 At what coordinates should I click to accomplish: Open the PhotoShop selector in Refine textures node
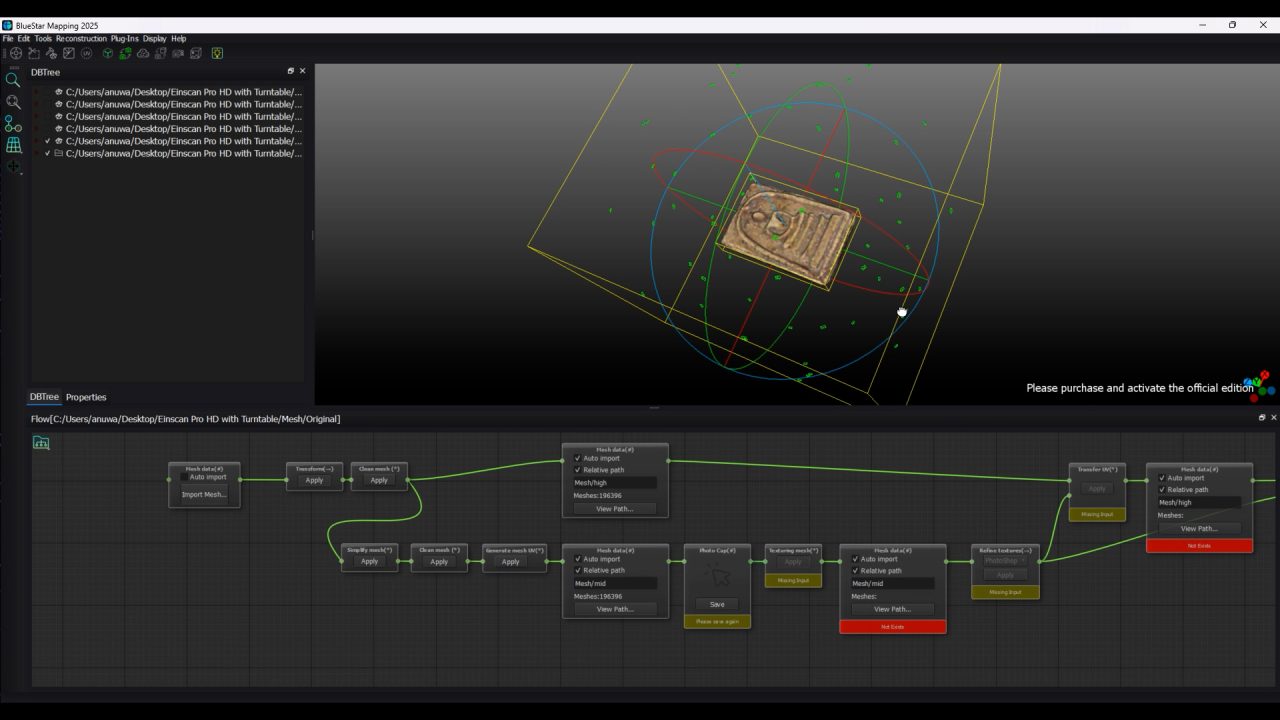coord(1005,561)
